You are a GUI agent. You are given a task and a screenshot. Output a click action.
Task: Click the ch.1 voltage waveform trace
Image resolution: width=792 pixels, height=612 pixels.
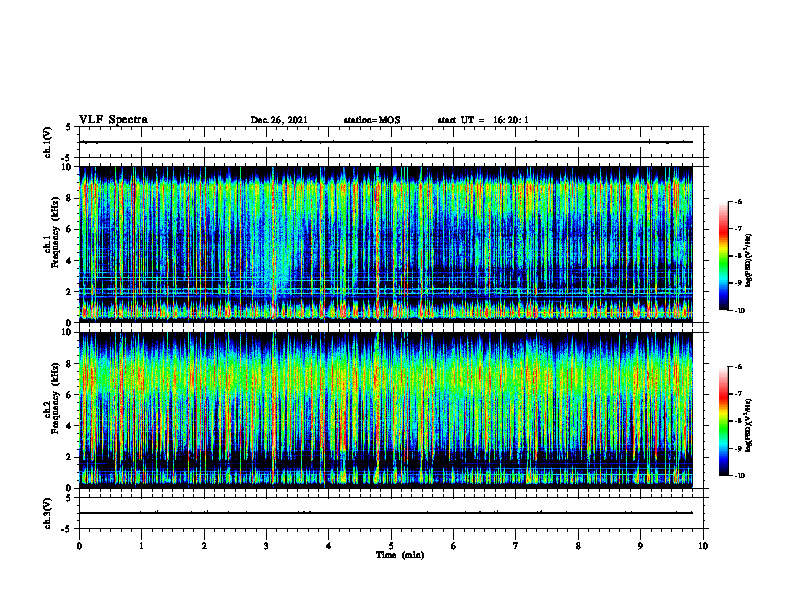386,142
